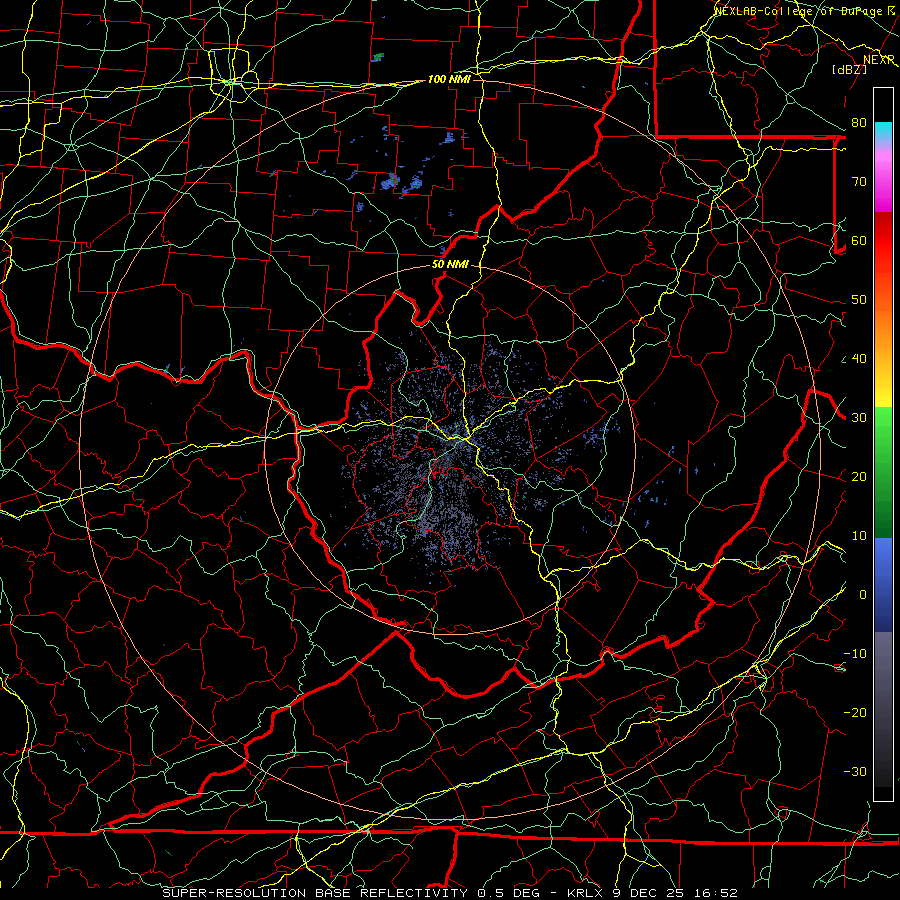Click the "70" value on the dBZ scale
Viewport: 900px width, 900px height.
tap(859, 182)
